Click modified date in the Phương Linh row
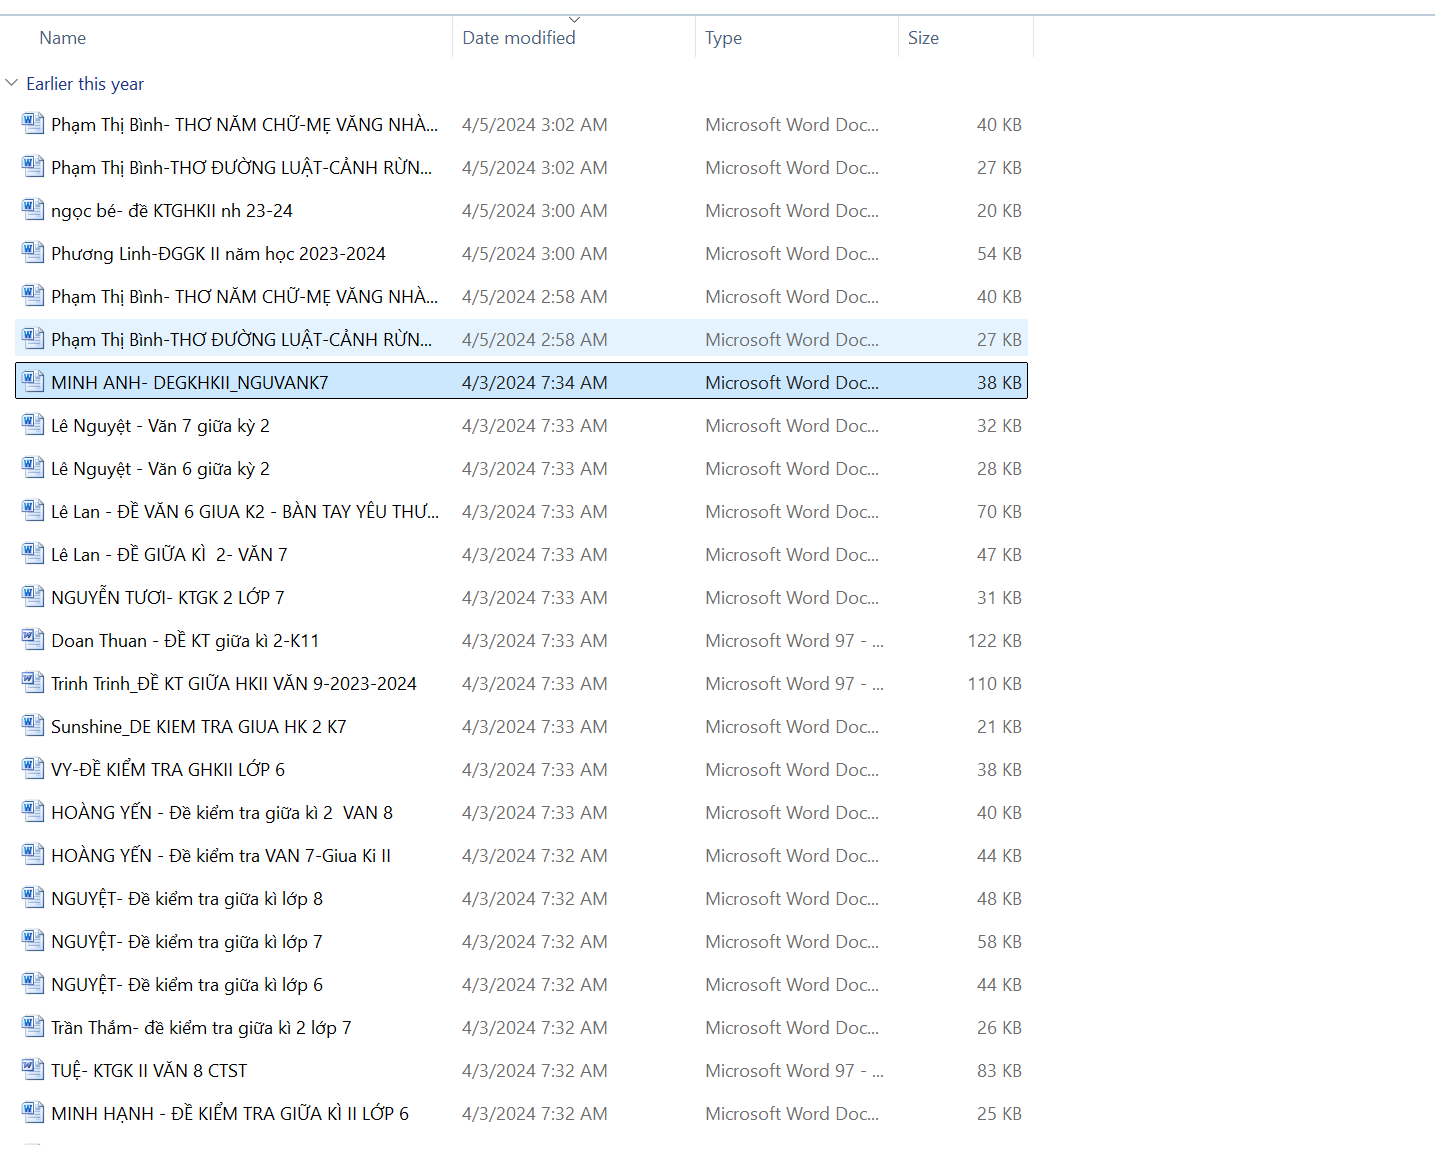Screen dimensions: 1435x1153 tap(535, 254)
